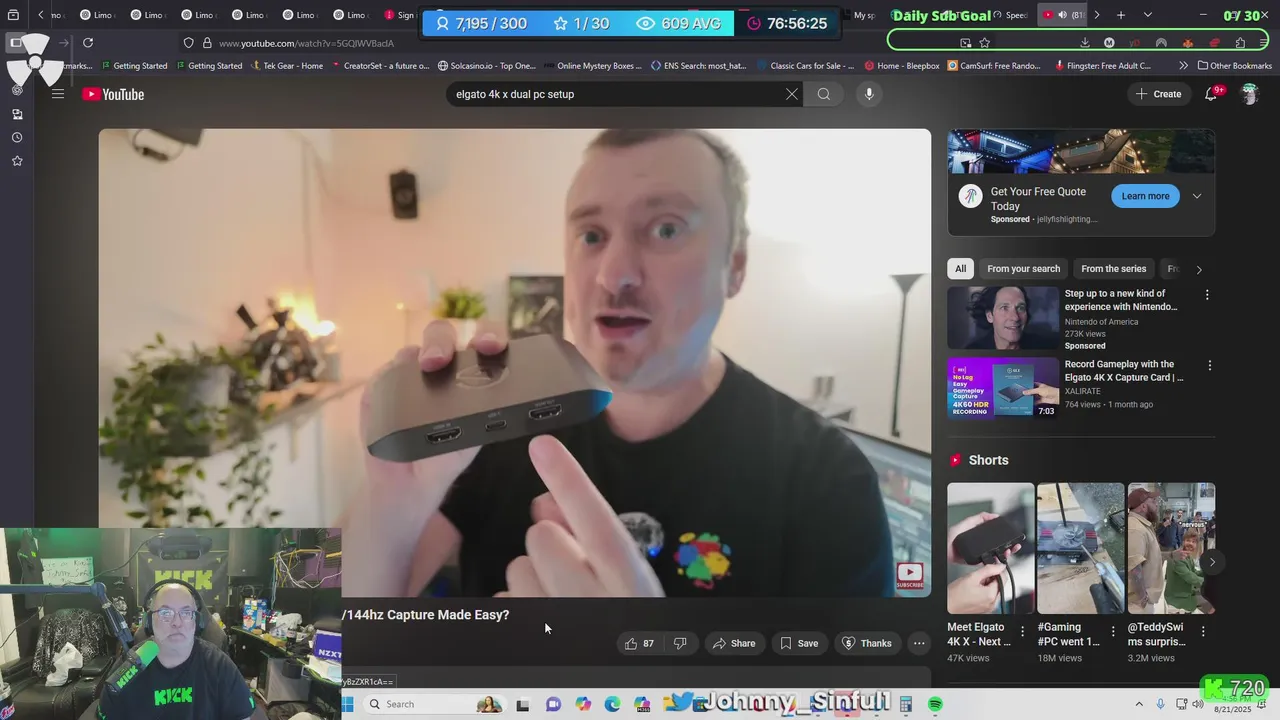This screenshot has width=1280, height=720.
Task: Open Copilot from the taskbar
Action: pos(583,704)
